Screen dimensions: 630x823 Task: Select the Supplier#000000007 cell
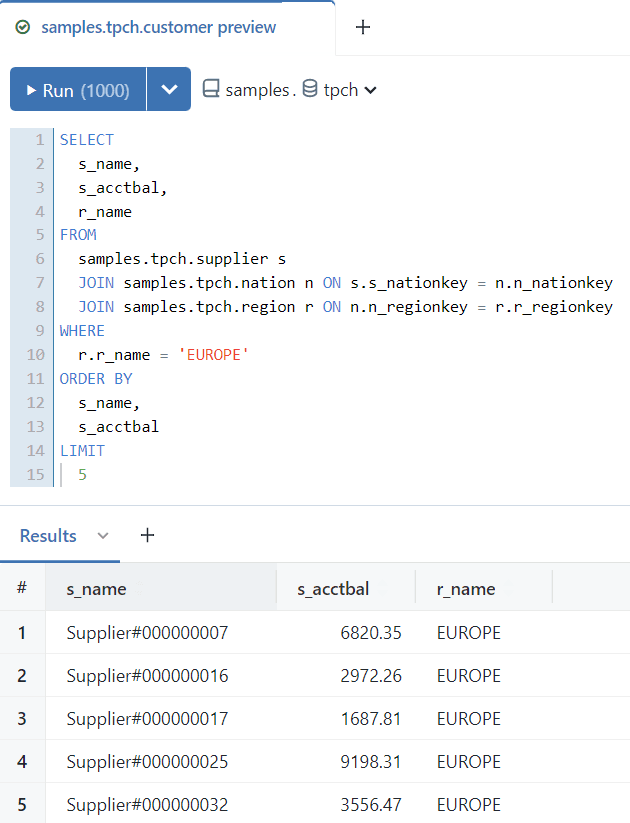point(147,633)
